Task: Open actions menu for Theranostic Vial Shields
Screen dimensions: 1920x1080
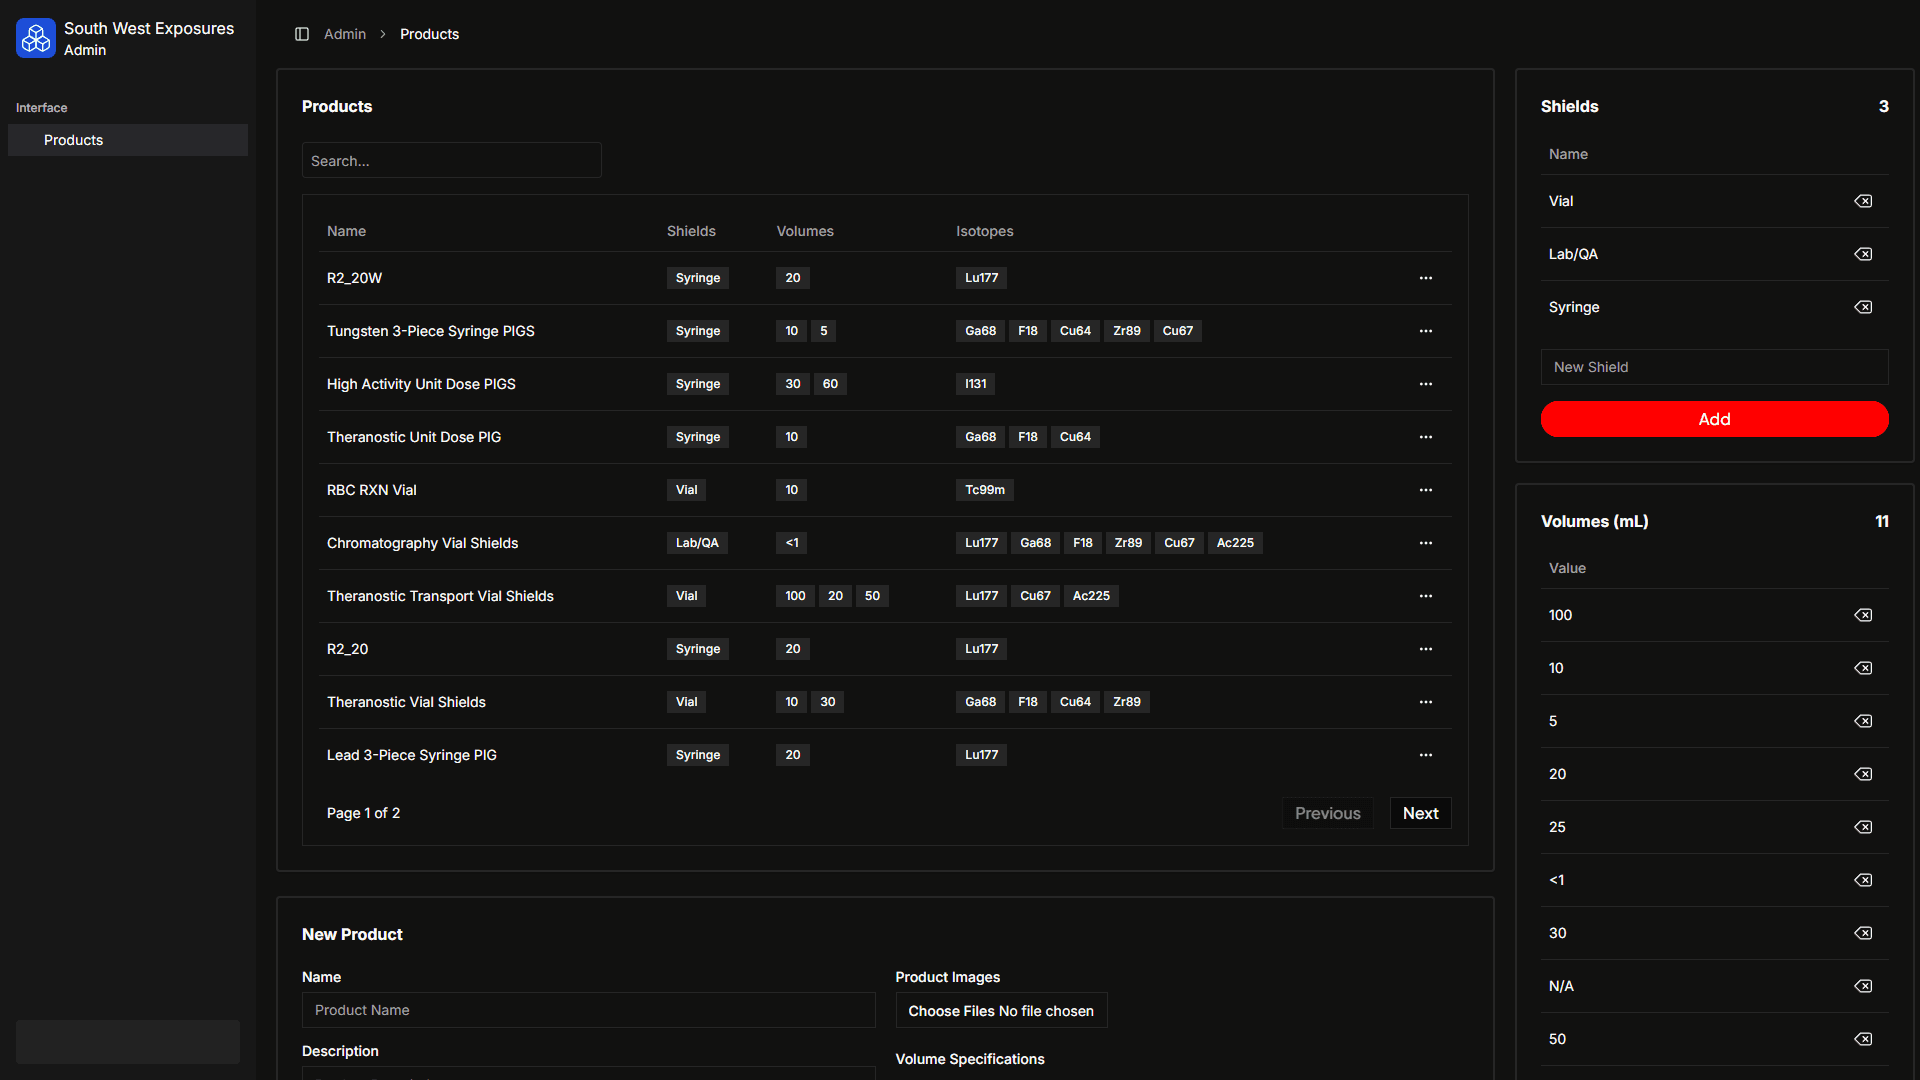Action: (x=1425, y=702)
